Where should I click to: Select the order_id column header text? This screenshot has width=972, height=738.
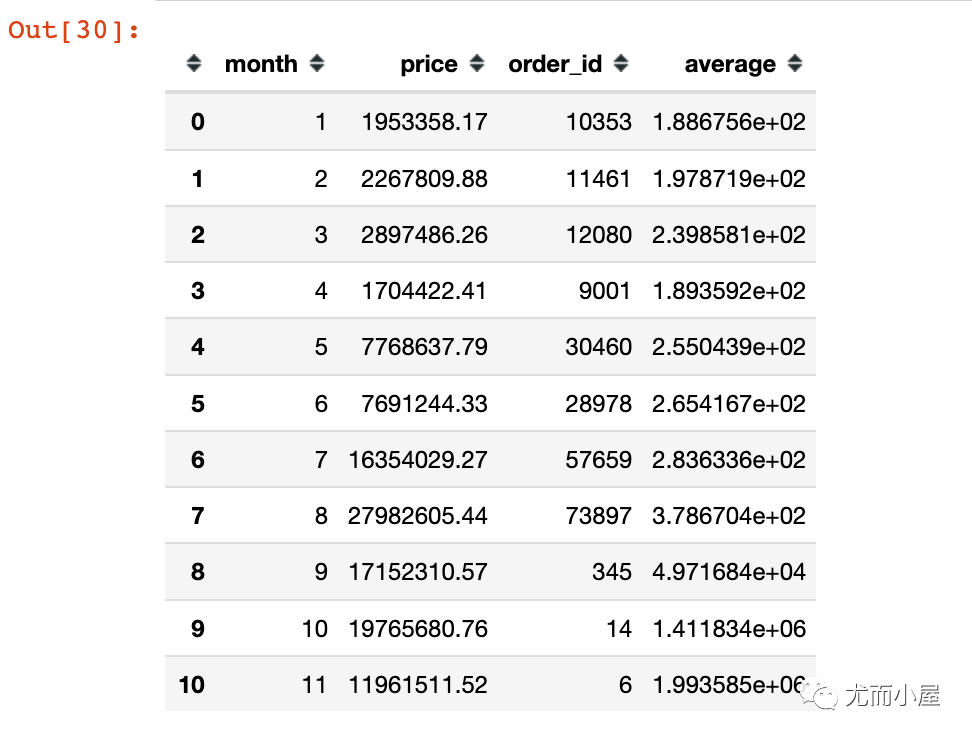click(x=555, y=64)
